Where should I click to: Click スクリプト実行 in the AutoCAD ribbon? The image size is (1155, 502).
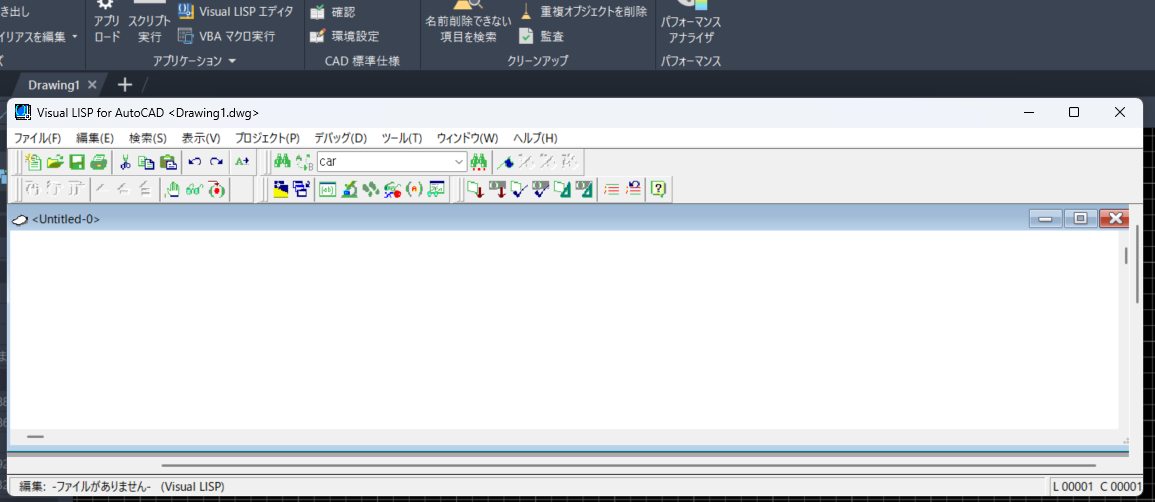pyautogui.click(x=150, y=22)
